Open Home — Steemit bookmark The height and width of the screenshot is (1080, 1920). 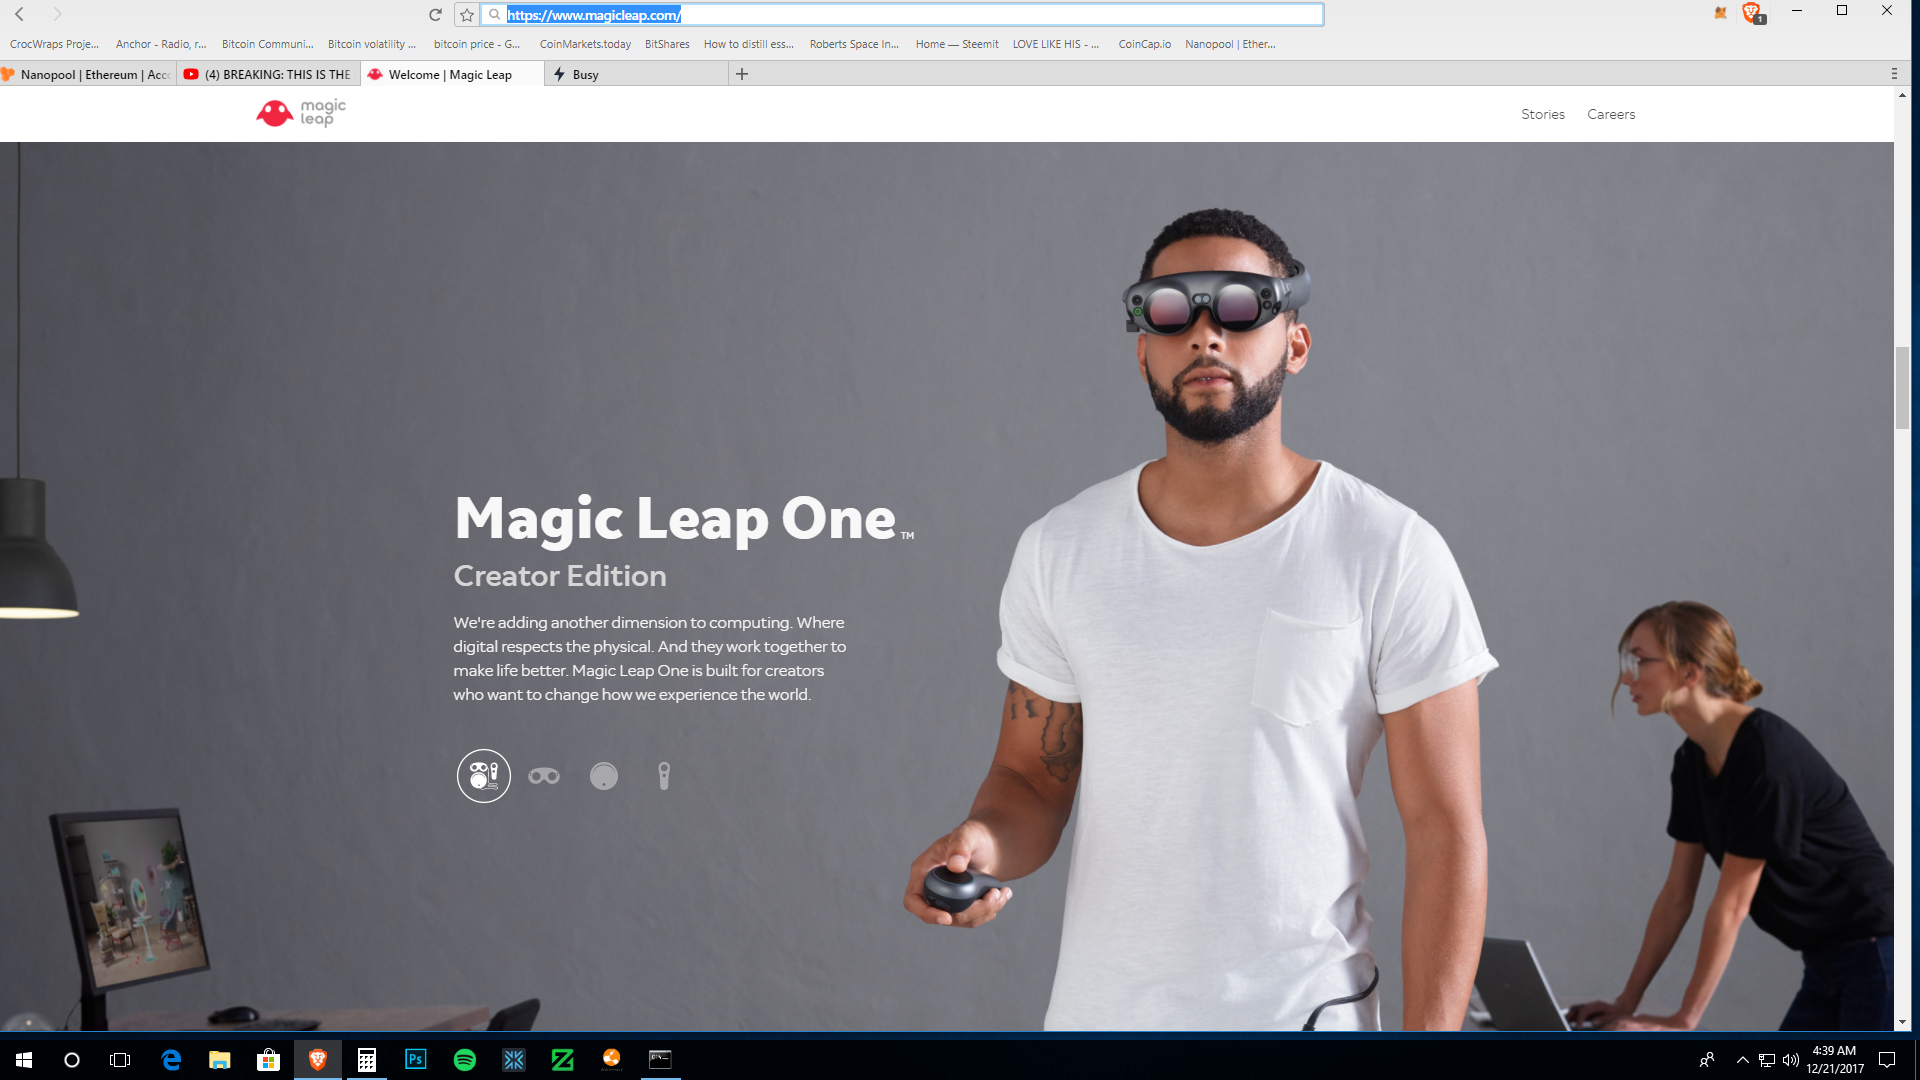tap(957, 44)
